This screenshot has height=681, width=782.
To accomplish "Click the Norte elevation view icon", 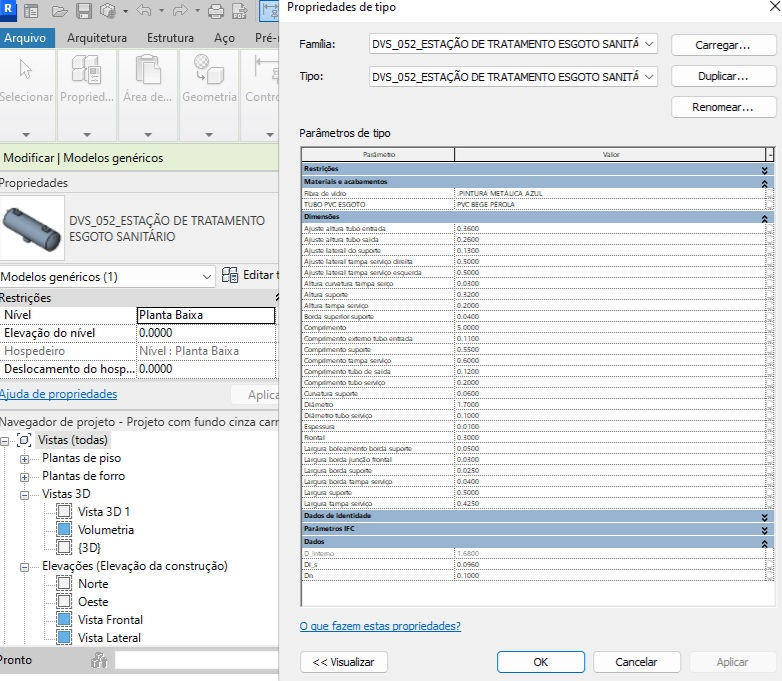I will point(64,583).
